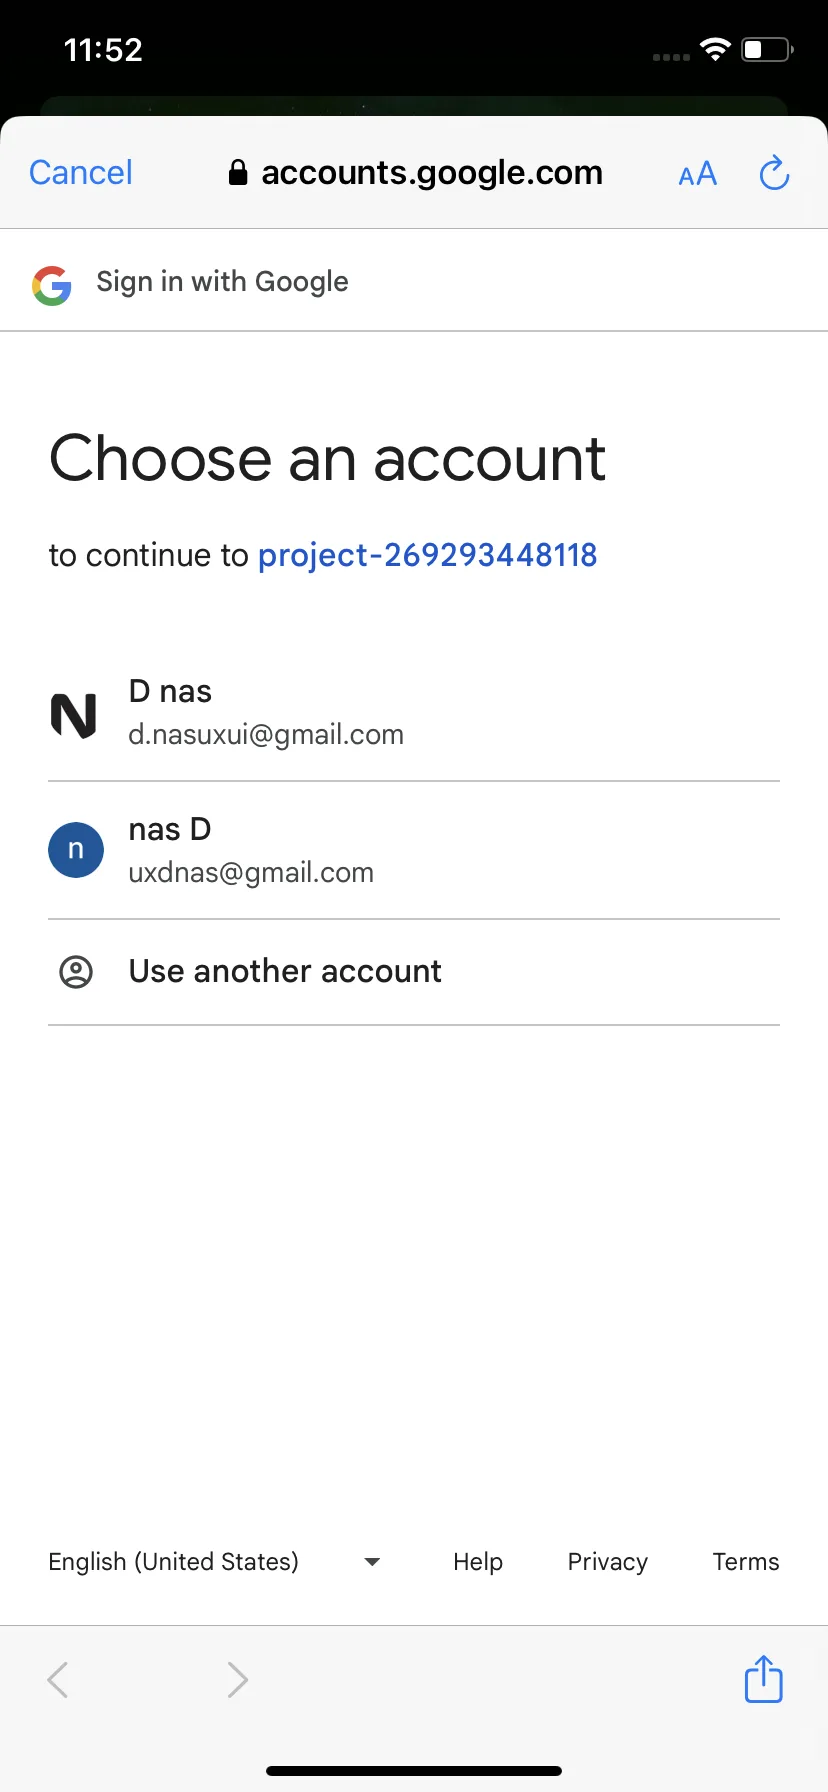The height and width of the screenshot is (1792, 828).
Task: Tap the N avatar for D nas
Action: [x=74, y=715]
